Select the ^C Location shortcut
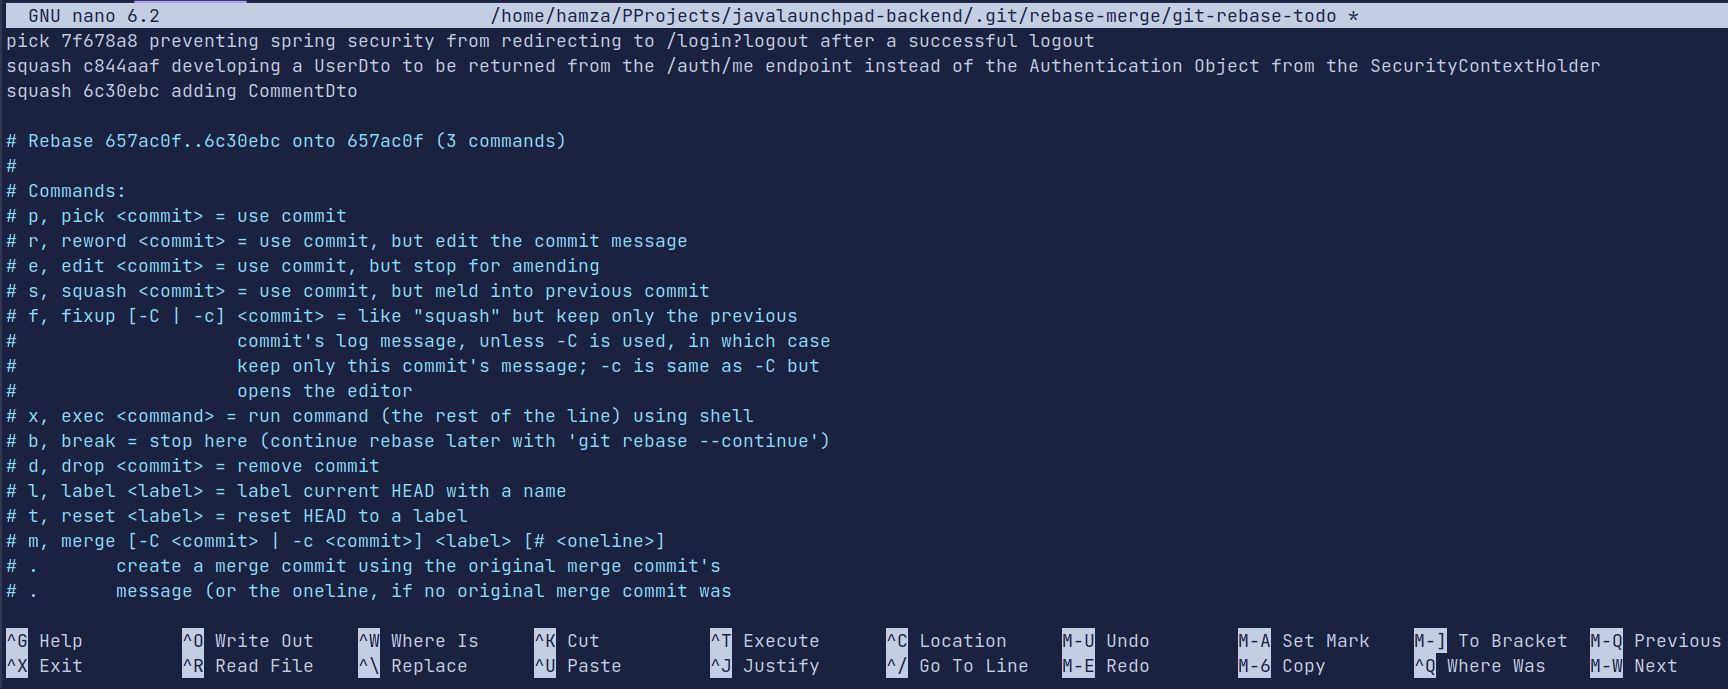The image size is (1728, 689). click(946, 641)
